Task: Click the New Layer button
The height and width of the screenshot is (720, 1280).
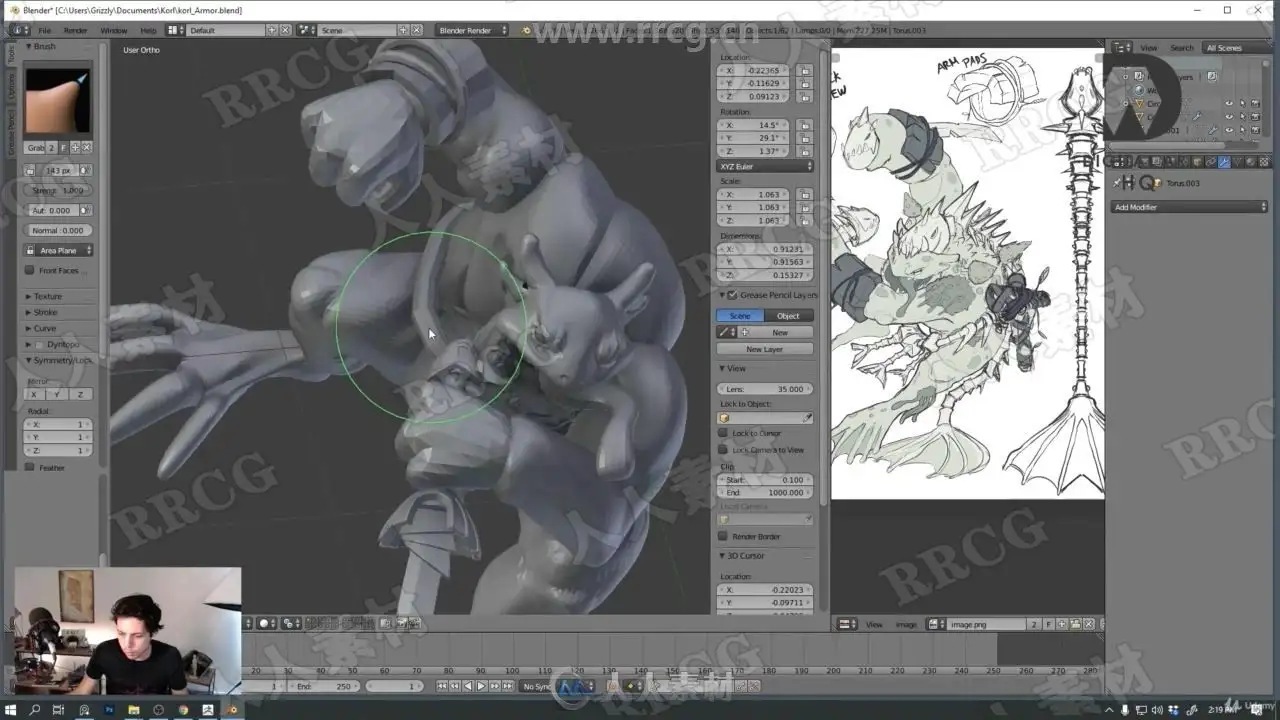Action: click(x=765, y=349)
